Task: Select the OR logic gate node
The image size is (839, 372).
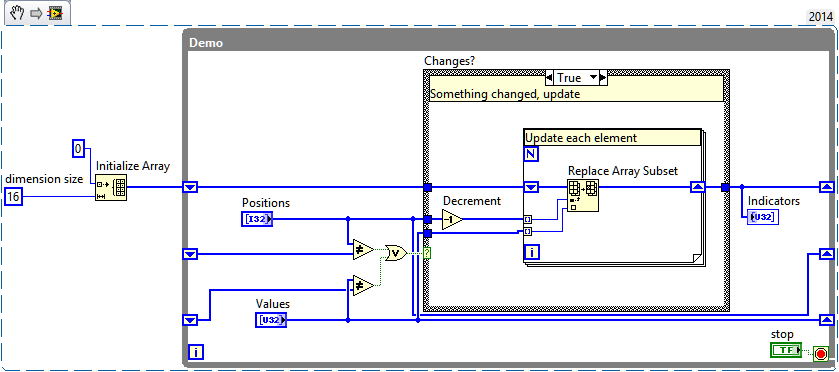Action: (396, 254)
